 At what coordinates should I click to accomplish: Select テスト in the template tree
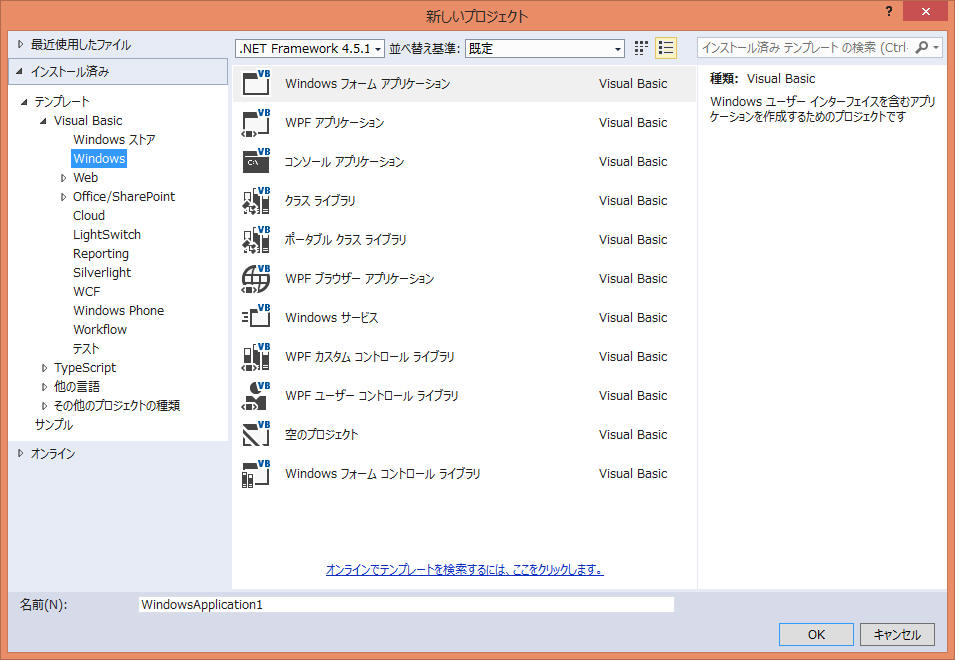(x=86, y=348)
